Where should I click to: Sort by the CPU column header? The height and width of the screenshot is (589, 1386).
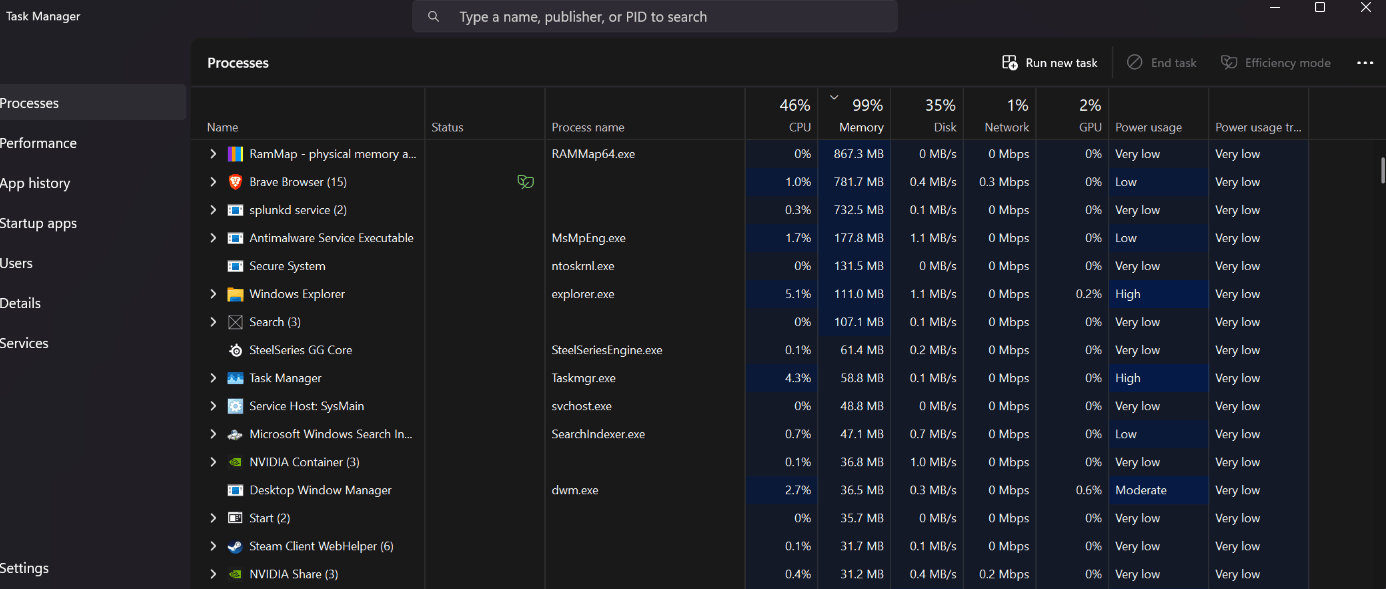[x=781, y=114]
